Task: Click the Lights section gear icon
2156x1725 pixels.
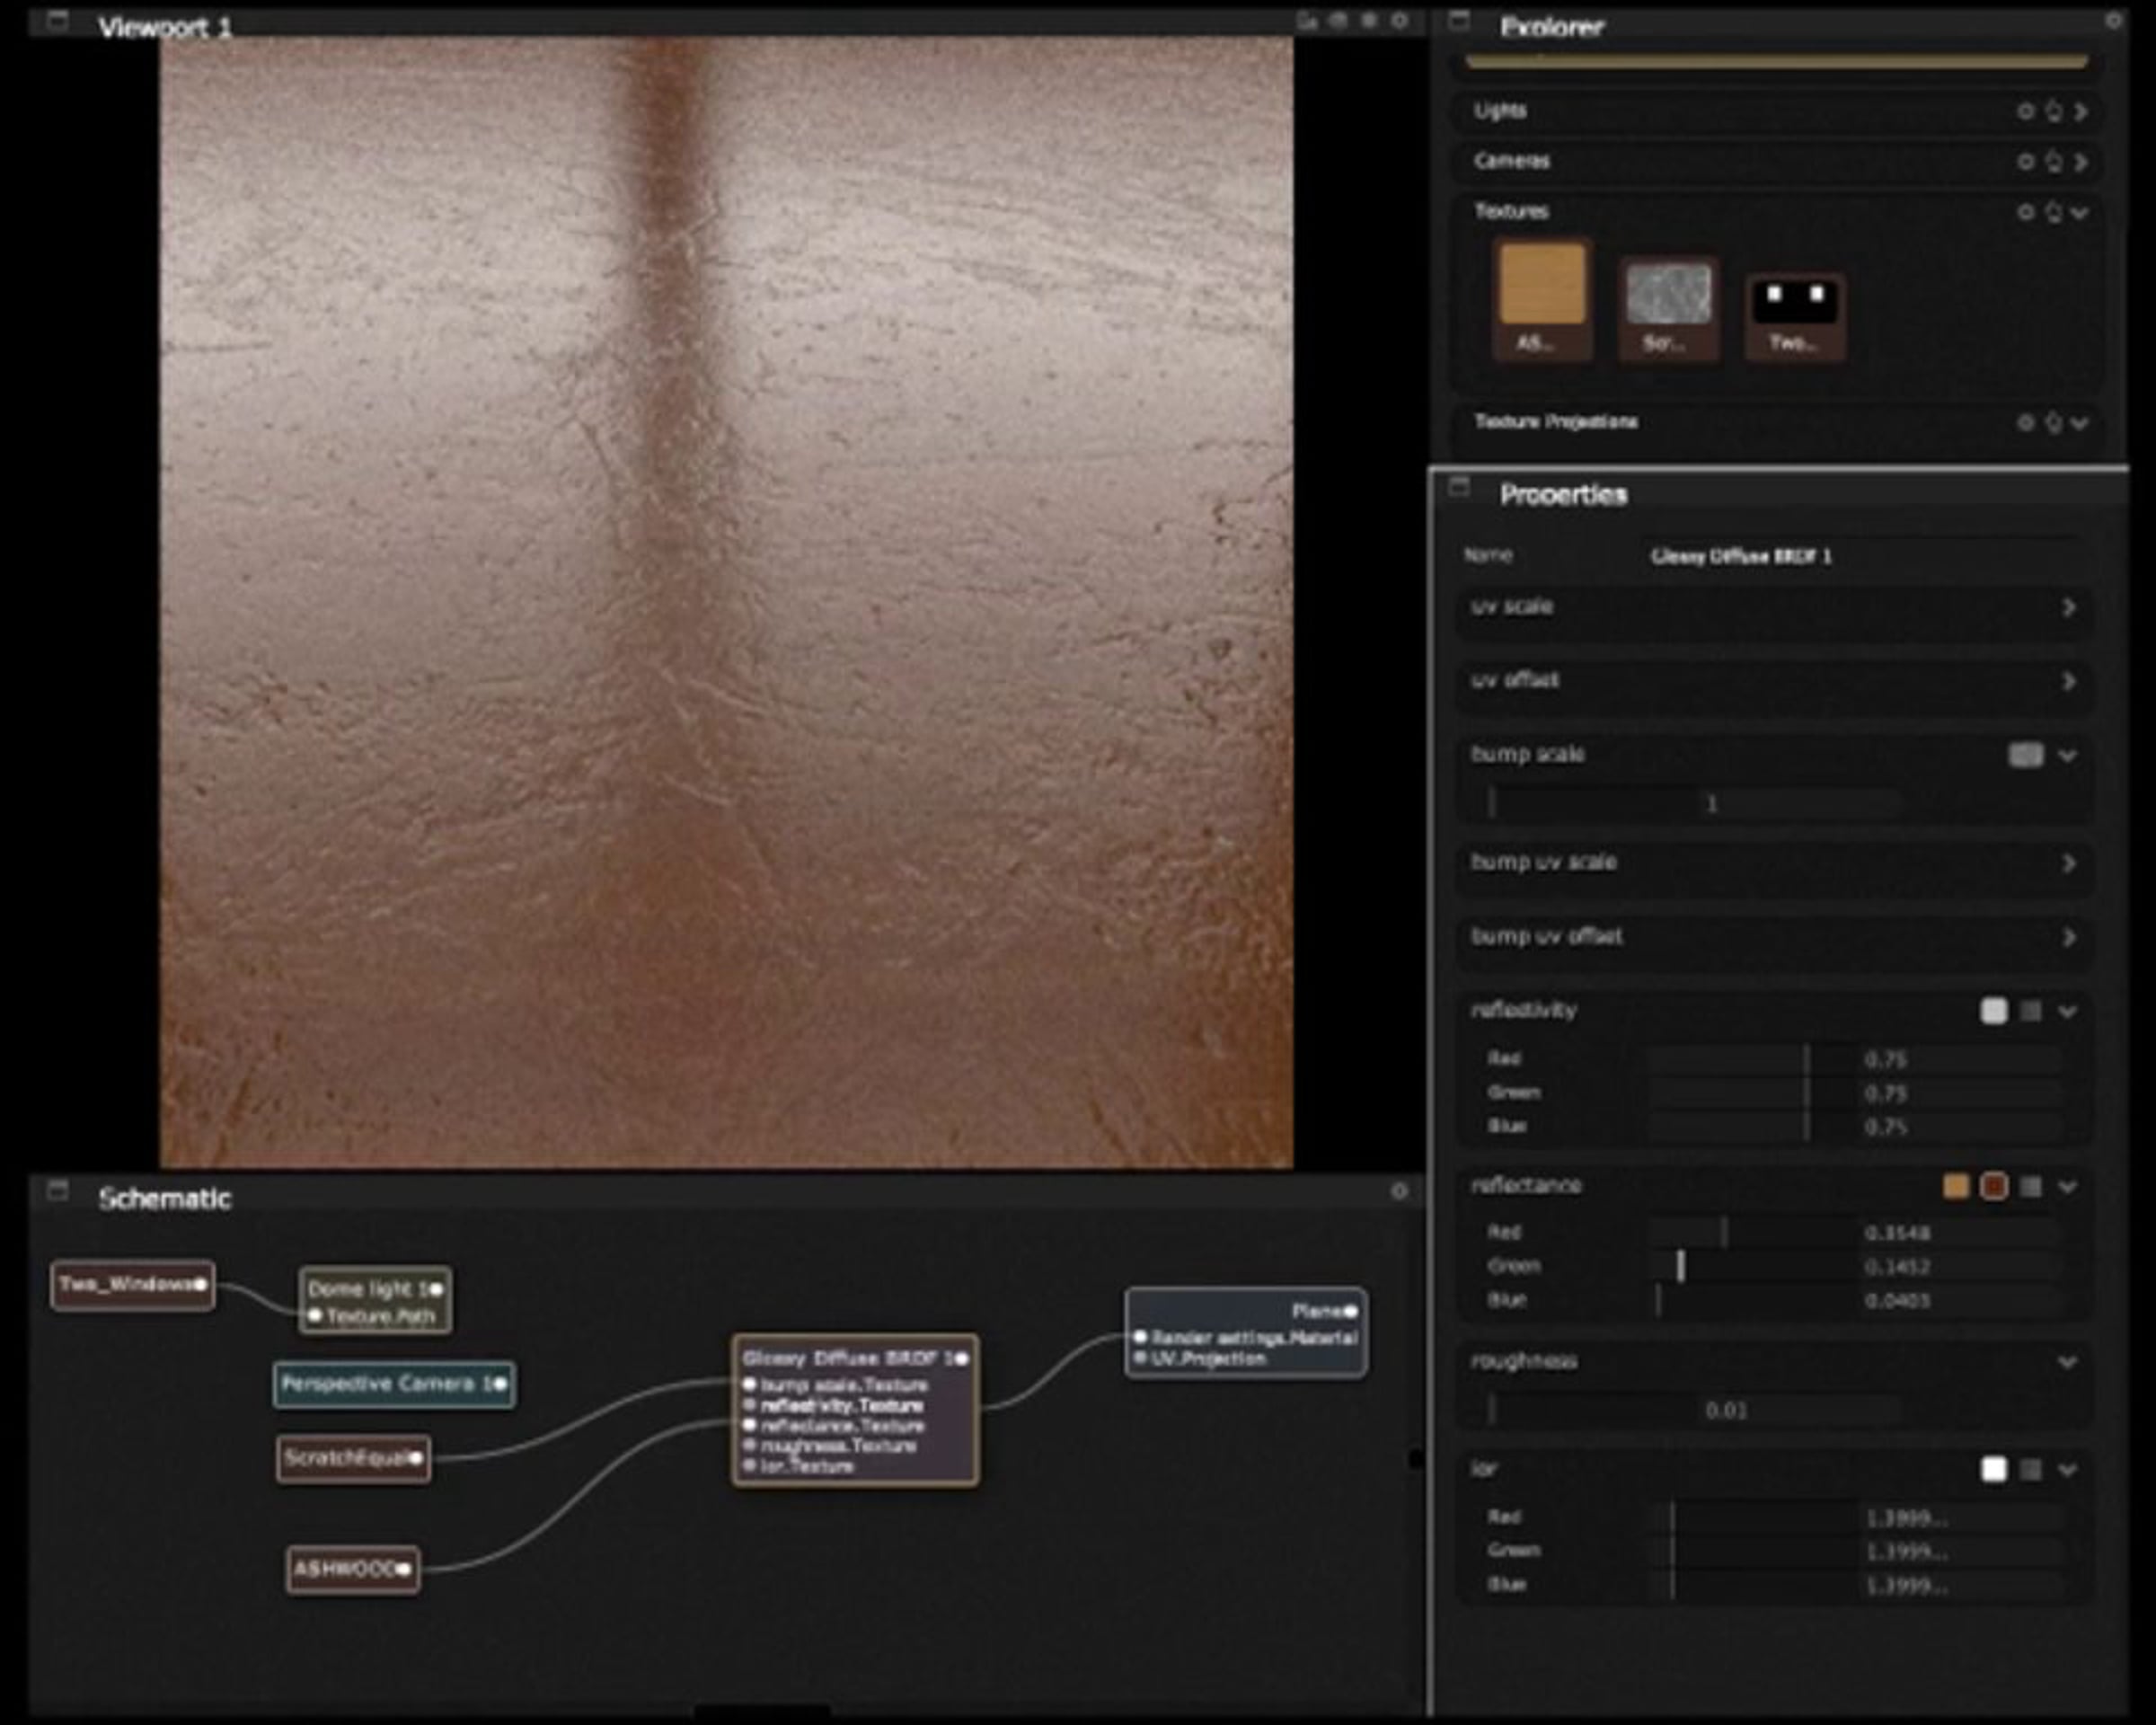Action: pyautogui.click(x=2025, y=111)
